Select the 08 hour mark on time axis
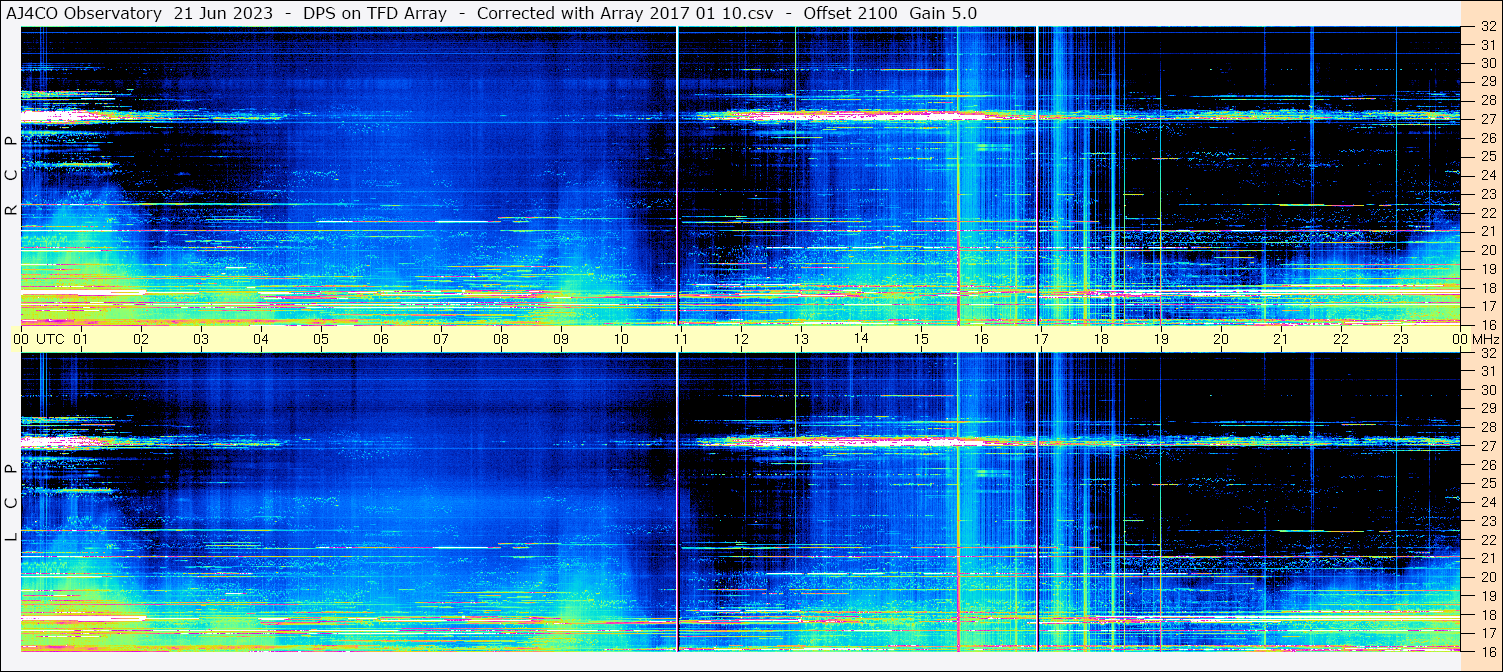This screenshot has width=1503, height=672. (501, 339)
